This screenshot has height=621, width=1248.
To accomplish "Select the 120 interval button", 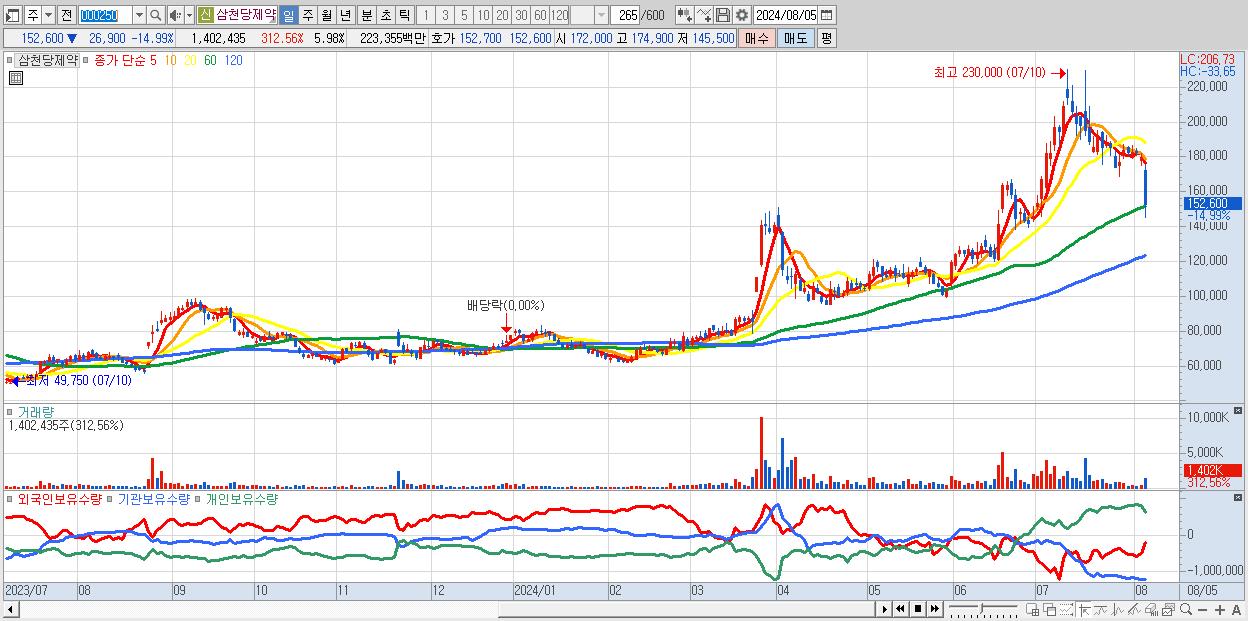I will 559,15.
